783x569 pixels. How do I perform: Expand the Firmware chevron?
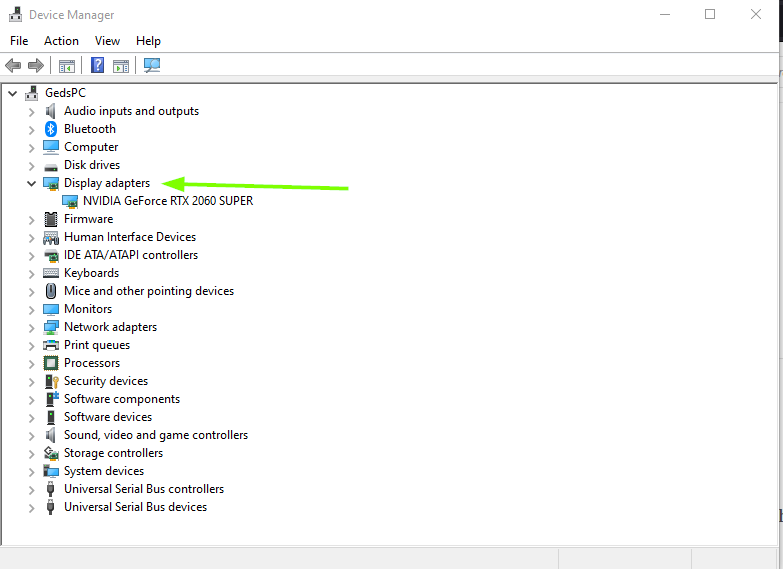[31, 220]
